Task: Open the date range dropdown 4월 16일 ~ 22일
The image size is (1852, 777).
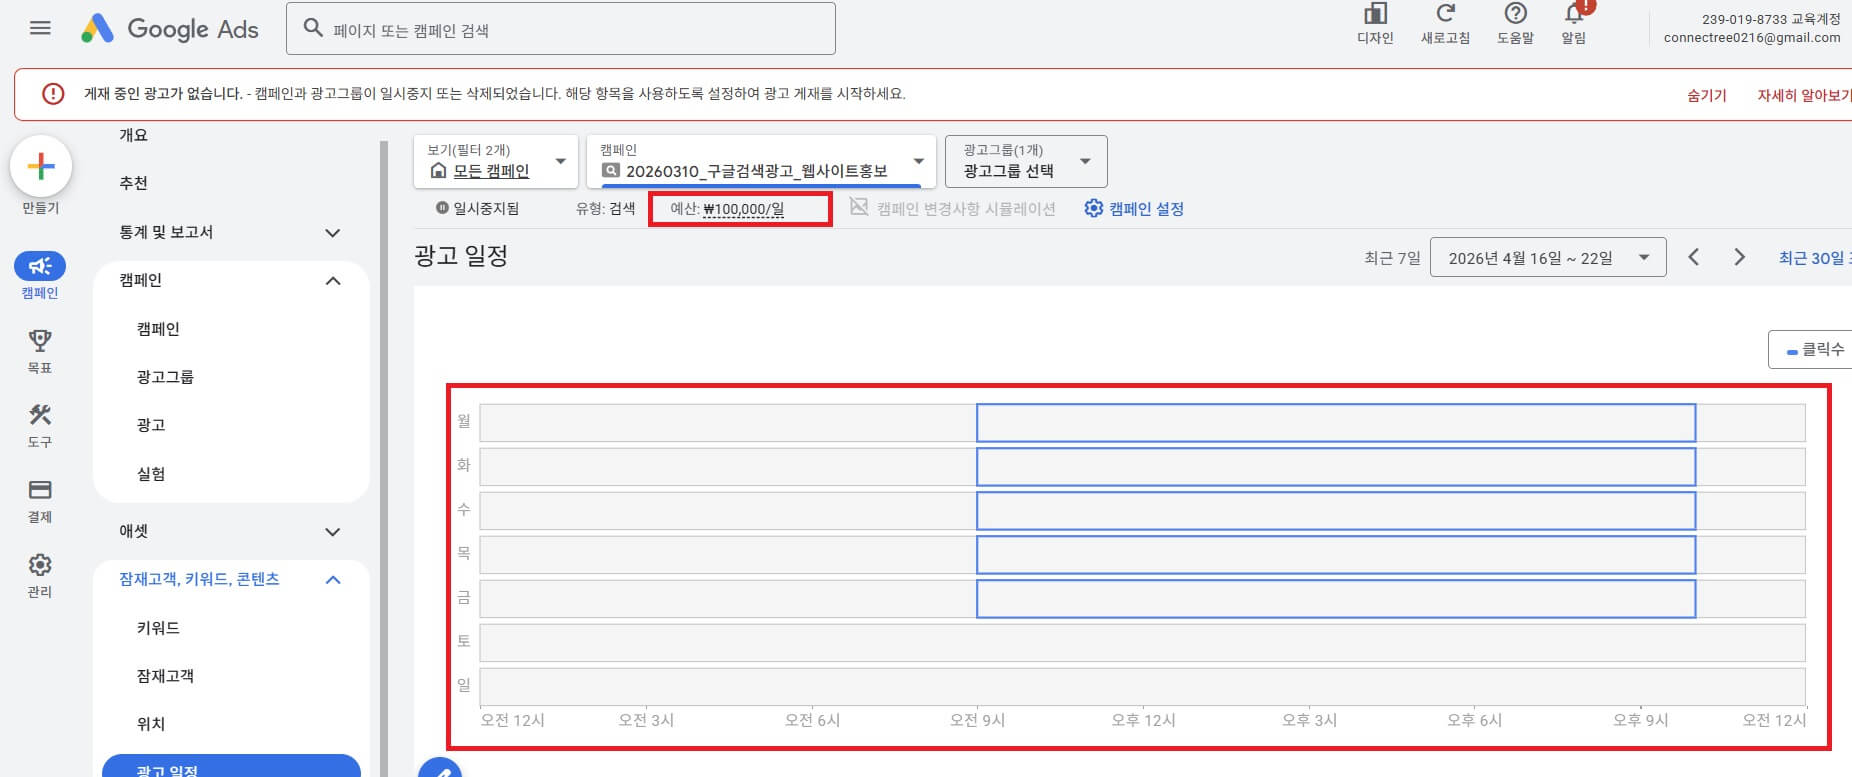Action: [x=1548, y=257]
